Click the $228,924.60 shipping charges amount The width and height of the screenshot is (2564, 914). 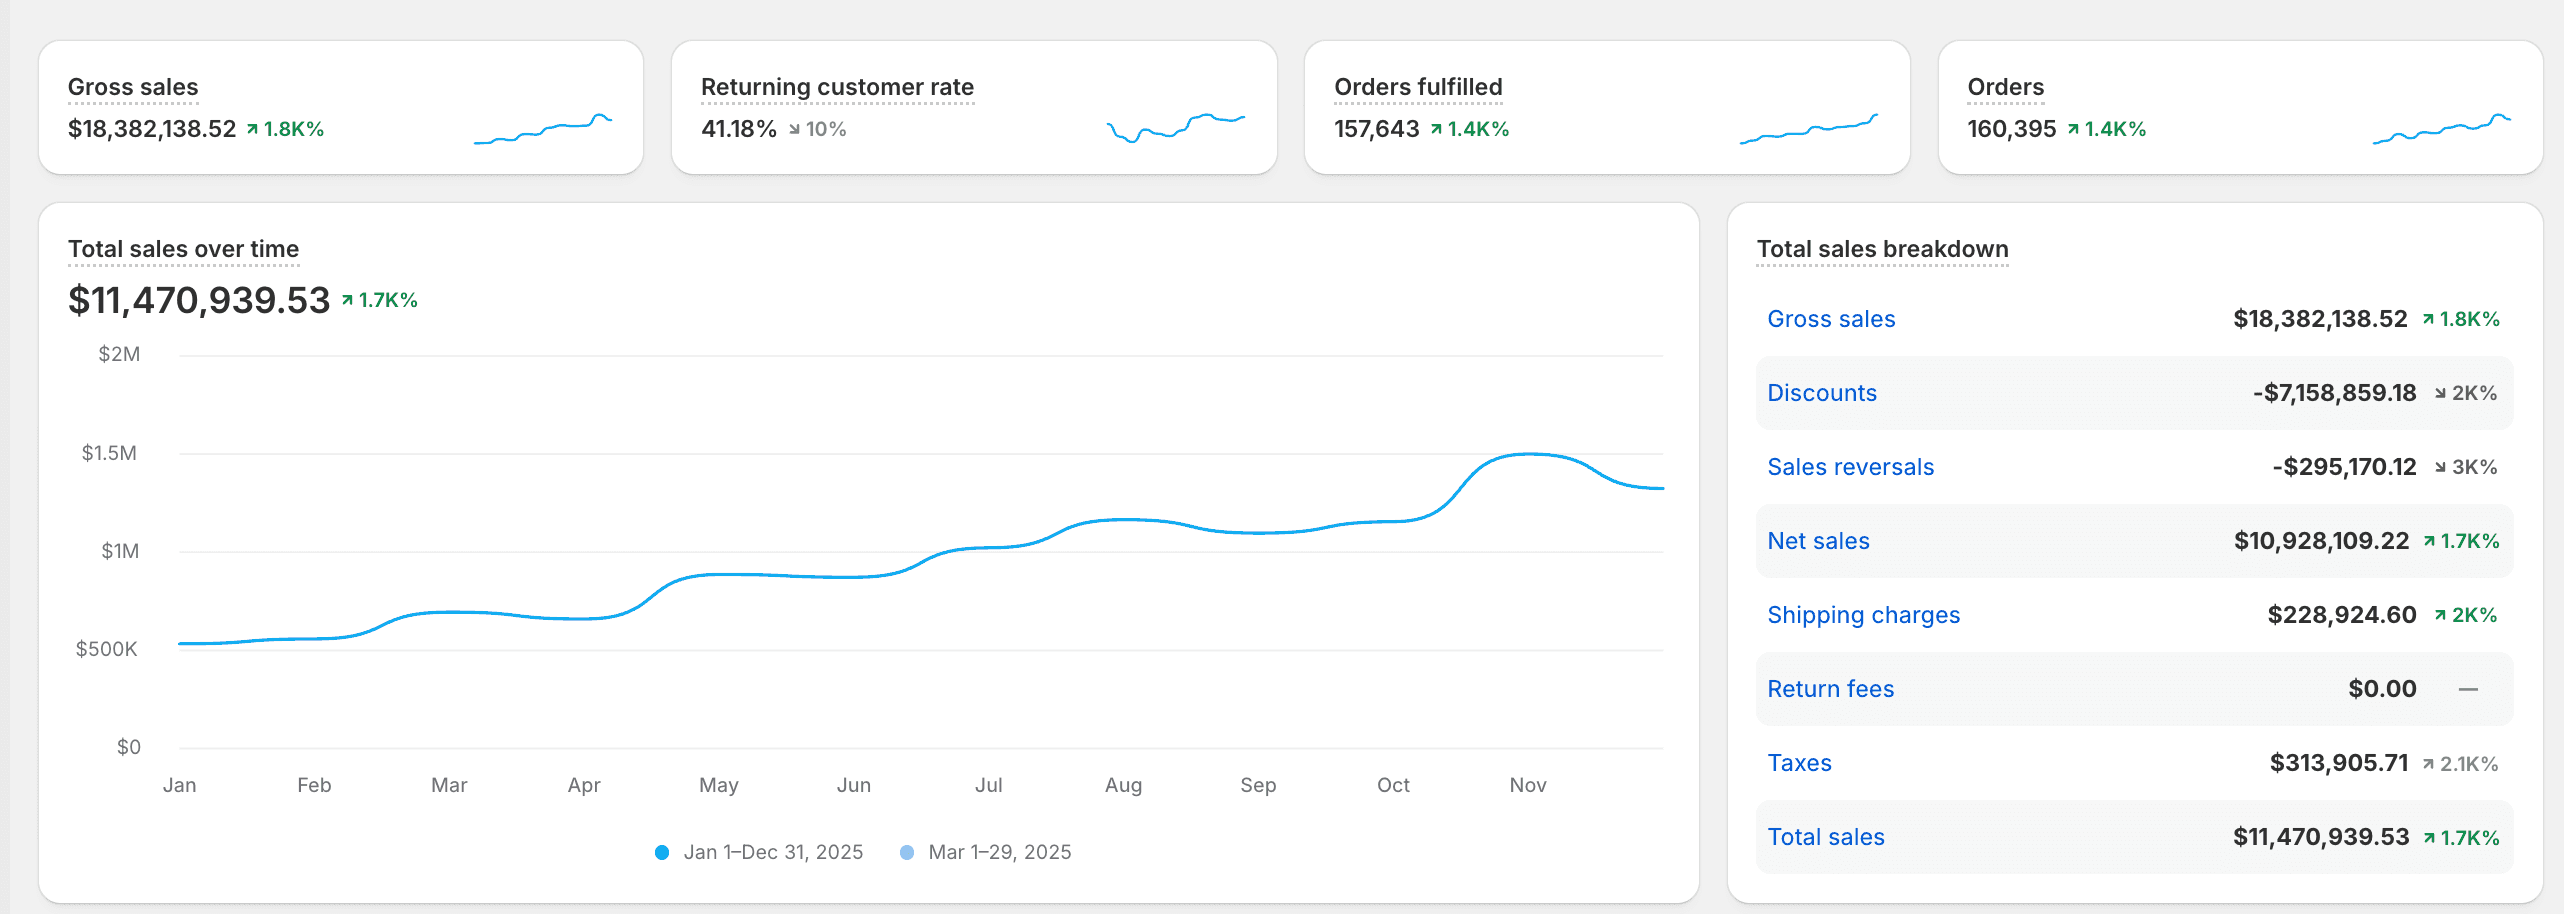click(2341, 615)
